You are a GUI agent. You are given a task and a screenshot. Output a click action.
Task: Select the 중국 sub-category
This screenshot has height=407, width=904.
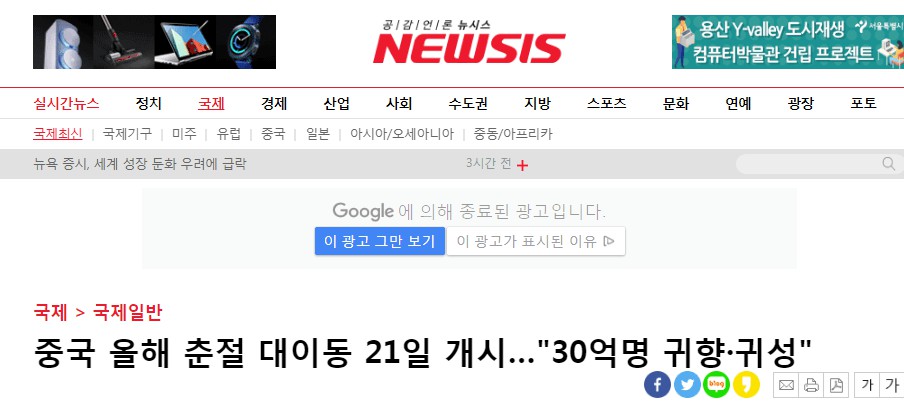(x=273, y=134)
